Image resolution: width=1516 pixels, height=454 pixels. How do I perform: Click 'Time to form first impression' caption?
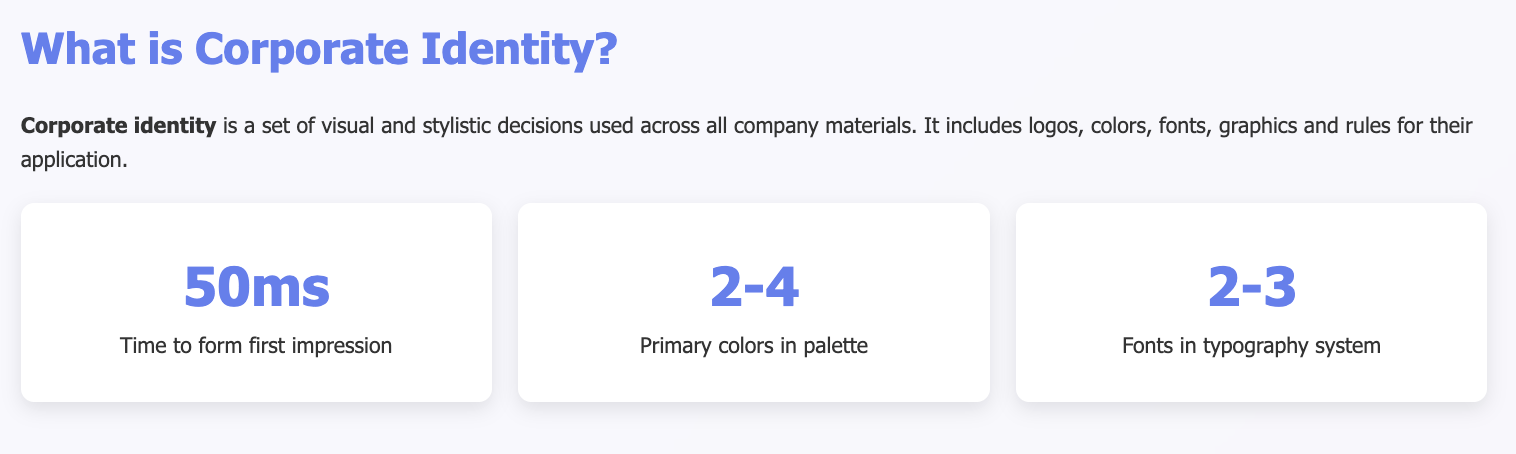[x=256, y=346]
